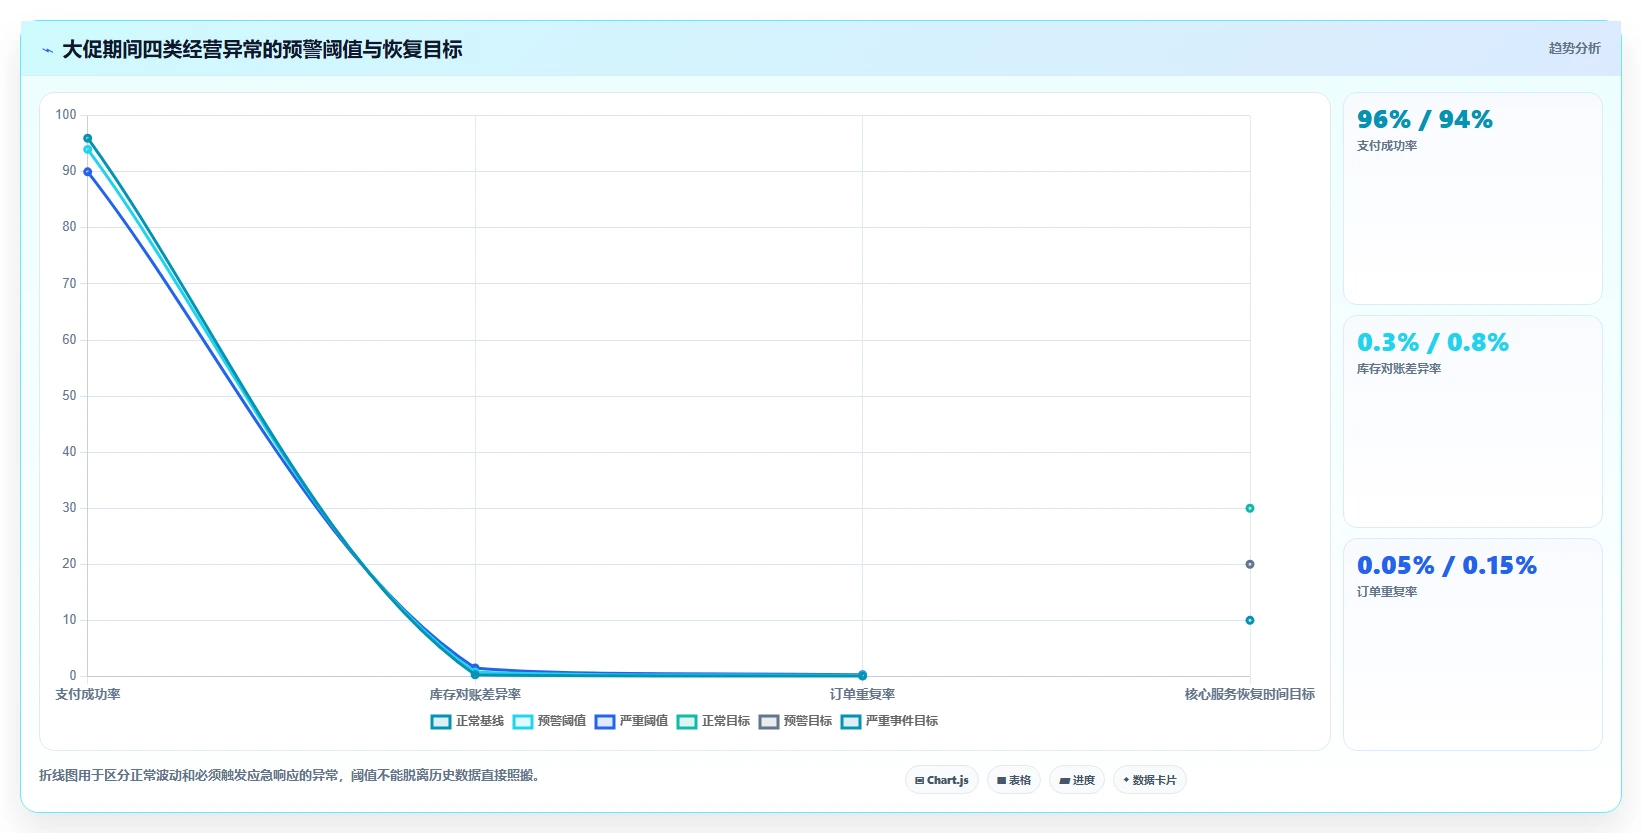Click the 核心服务恢复时间目标 x-axis label
This screenshot has height=833, width=1642.
pos(1250,694)
